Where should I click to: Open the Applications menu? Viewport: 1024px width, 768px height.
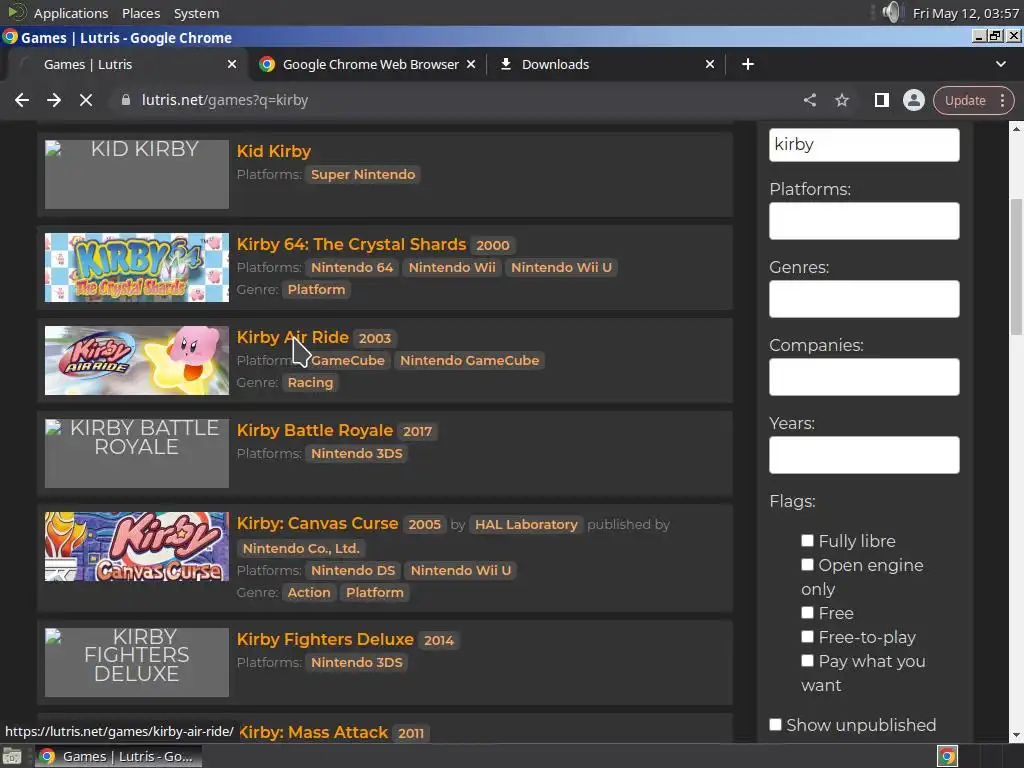coord(71,13)
